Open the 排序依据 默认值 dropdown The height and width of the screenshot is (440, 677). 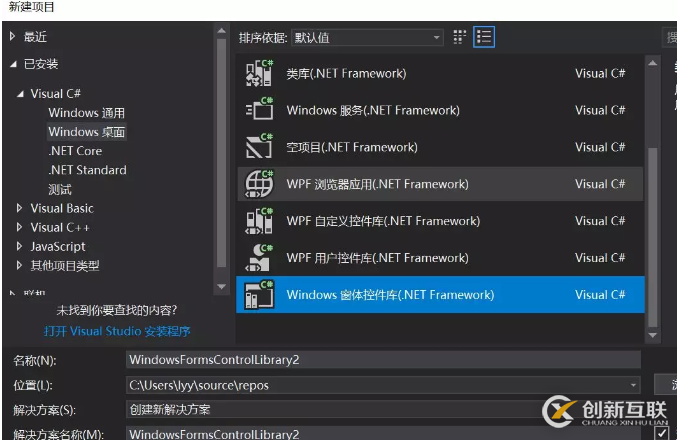(x=367, y=38)
